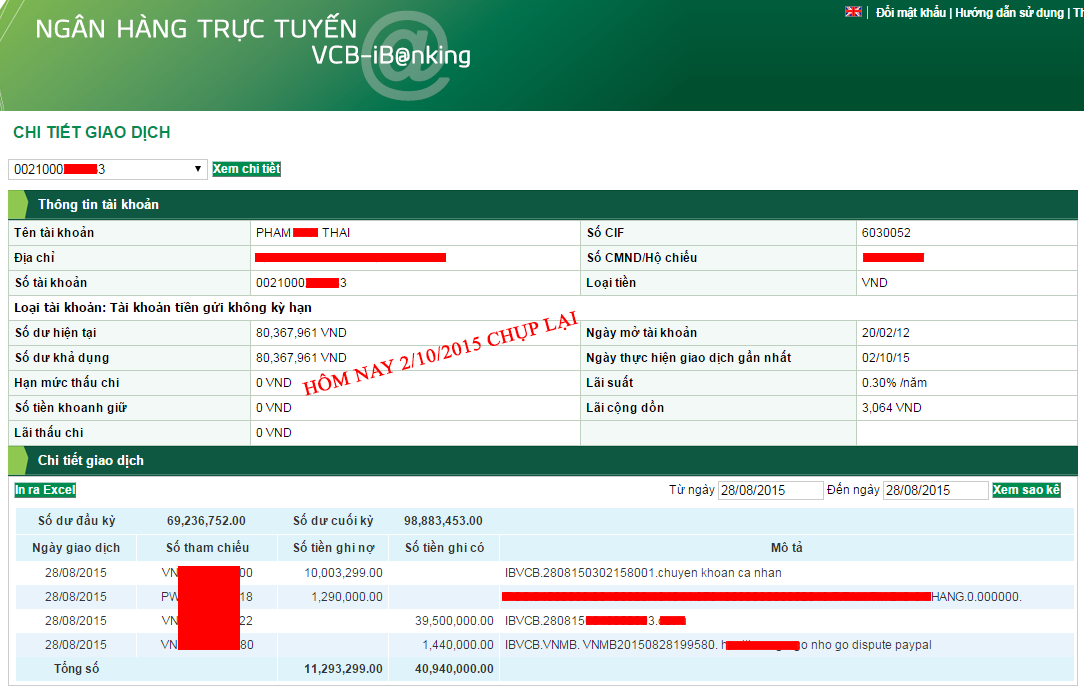Click the 'Đến ngày' date field
The height and width of the screenshot is (687, 1084).
(935, 490)
